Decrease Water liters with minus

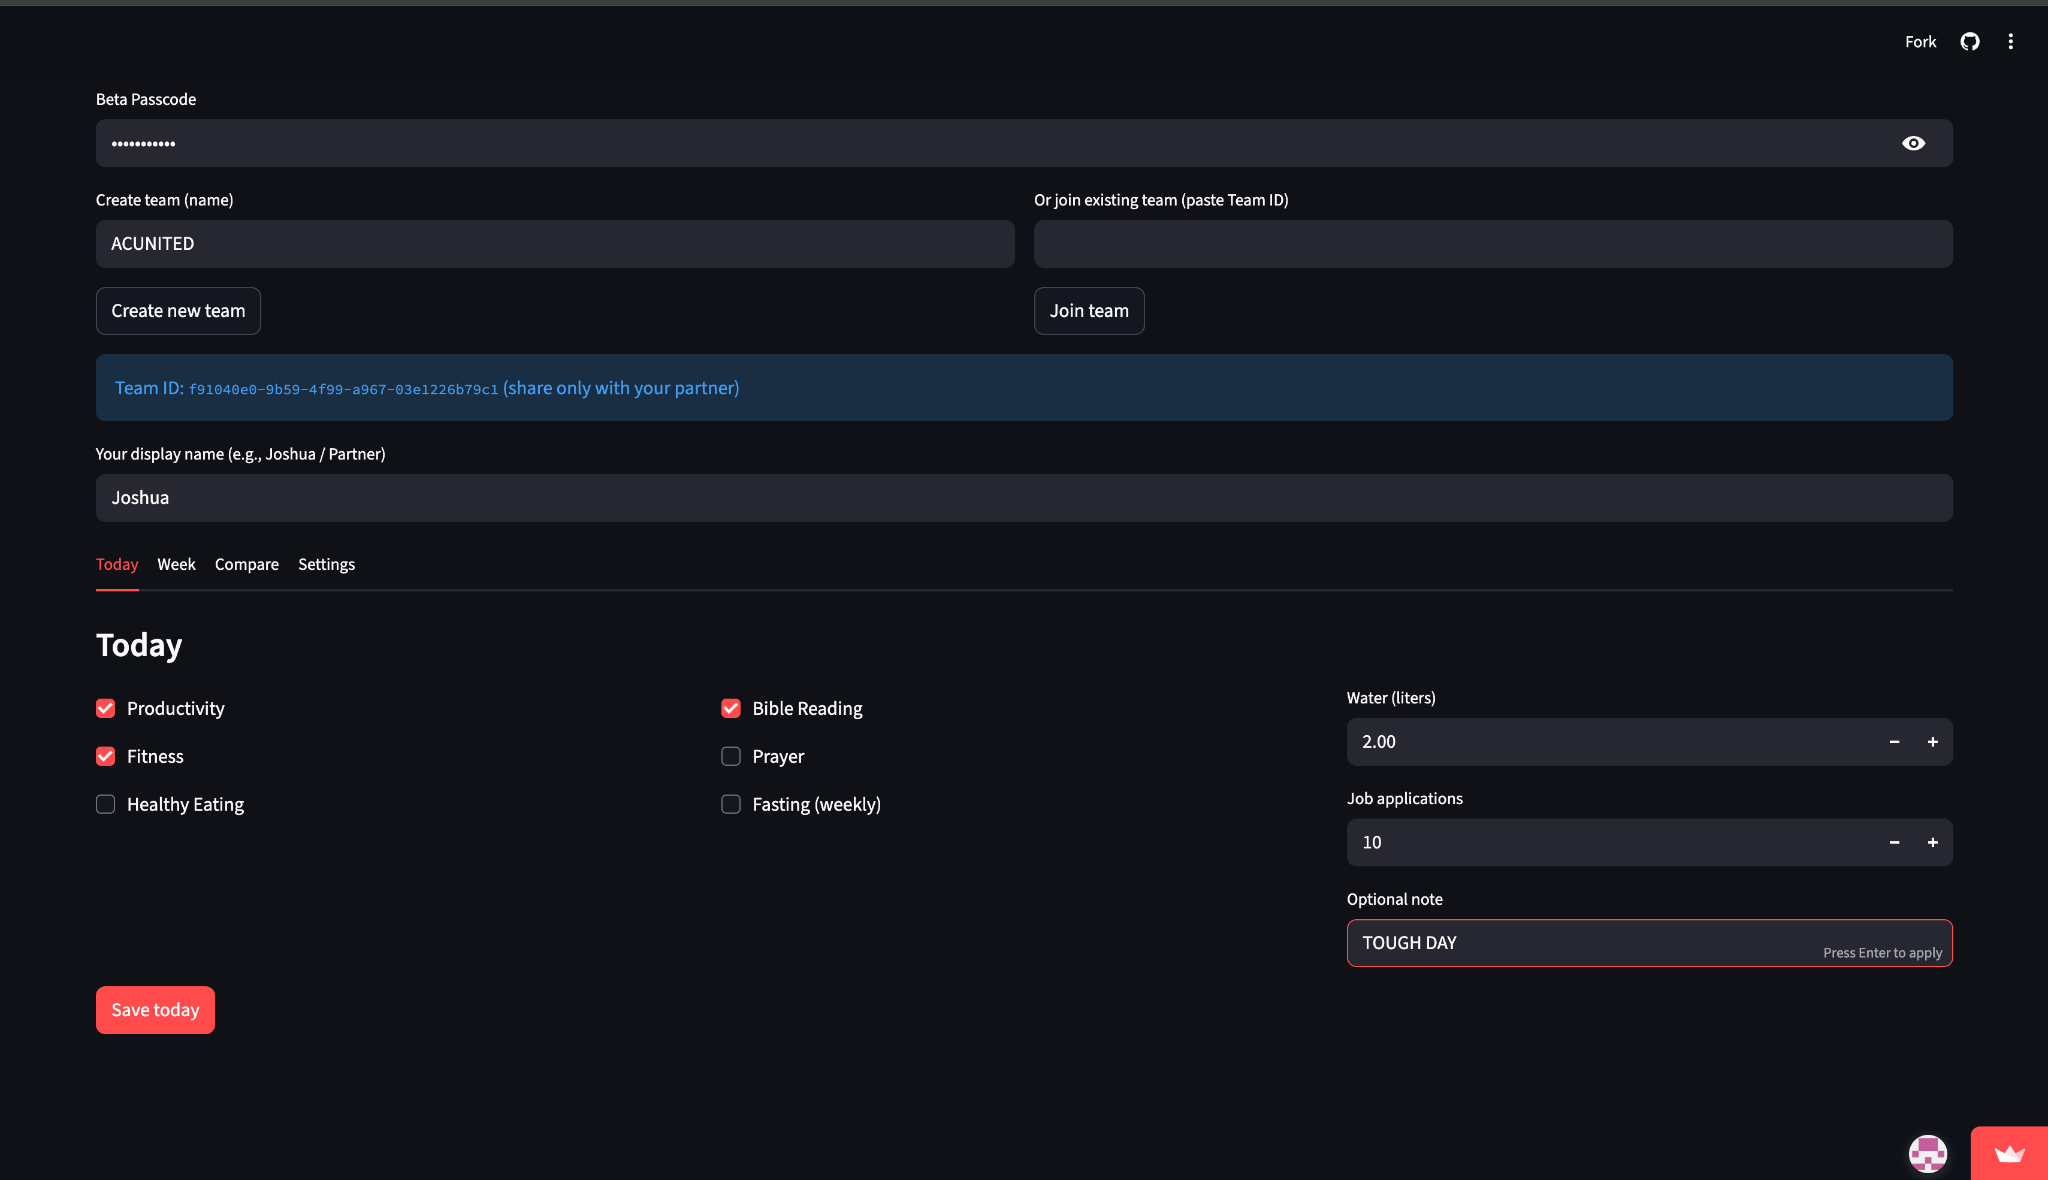(1894, 742)
